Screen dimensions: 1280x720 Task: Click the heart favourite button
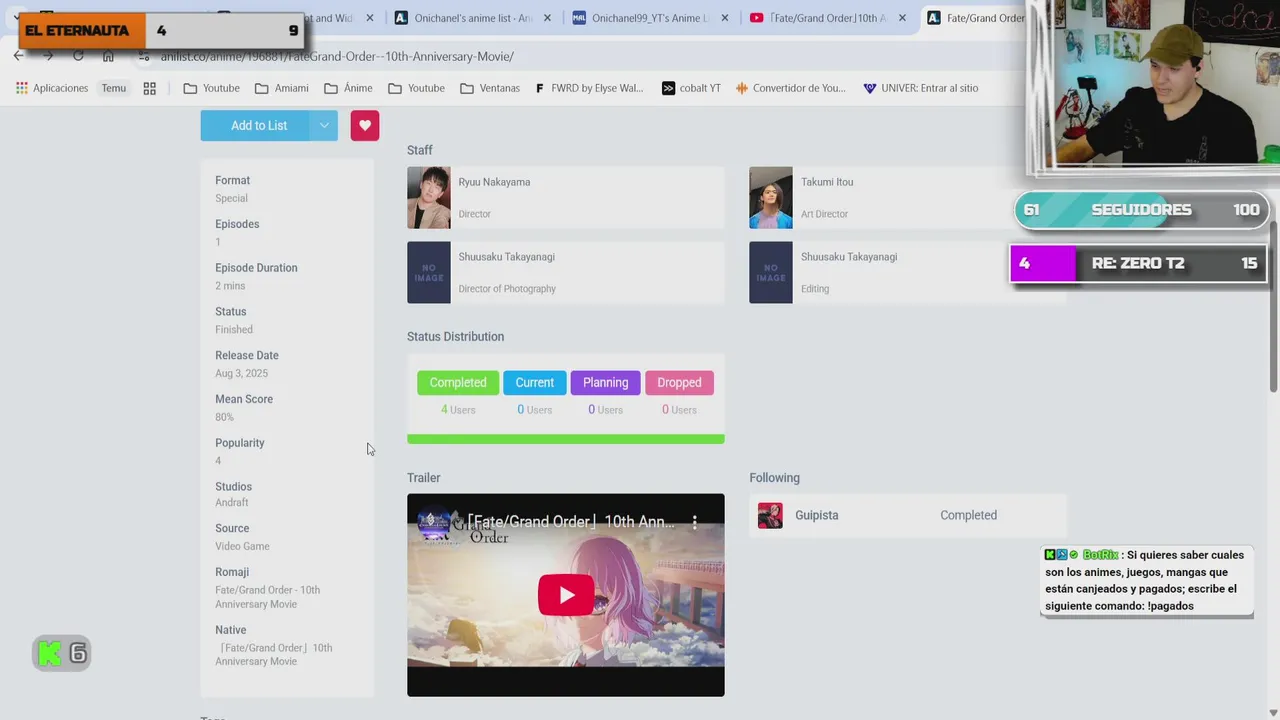[x=364, y=125]
